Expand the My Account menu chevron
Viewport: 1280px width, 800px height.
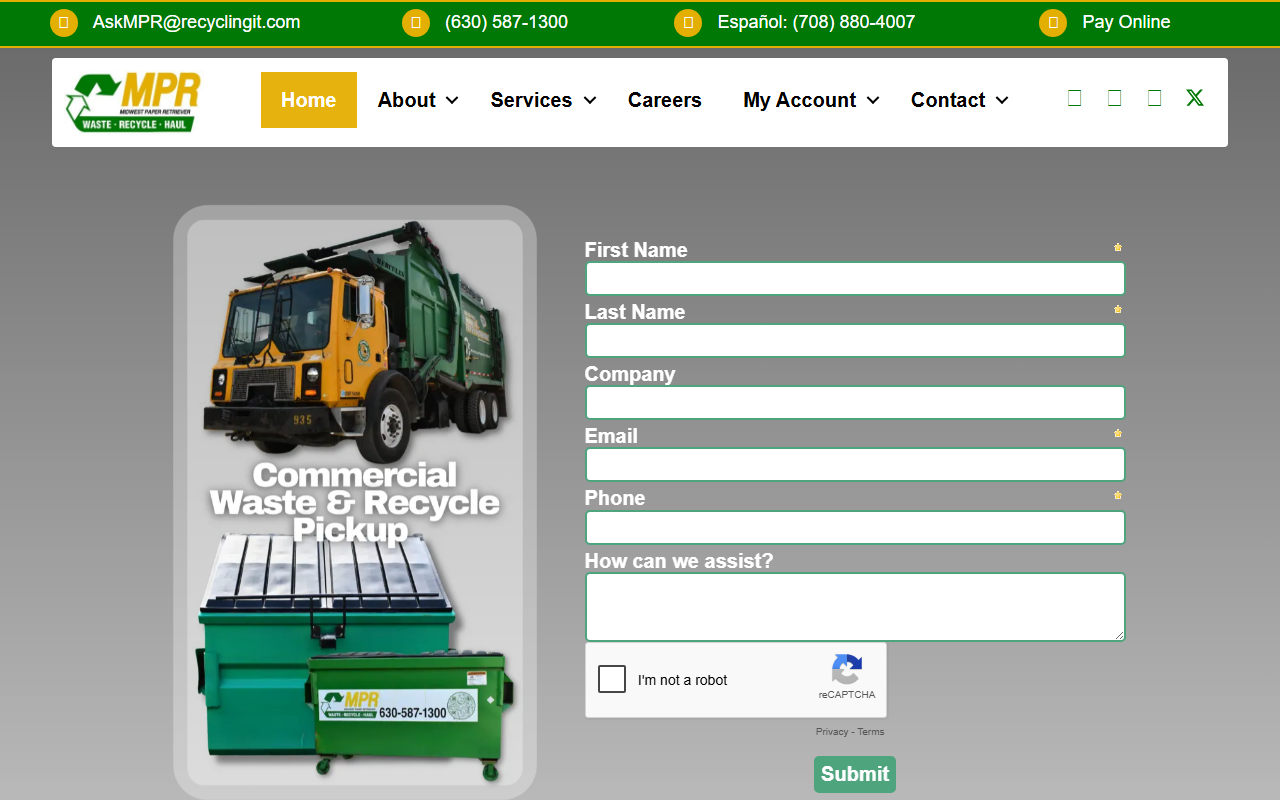(873, 100)
